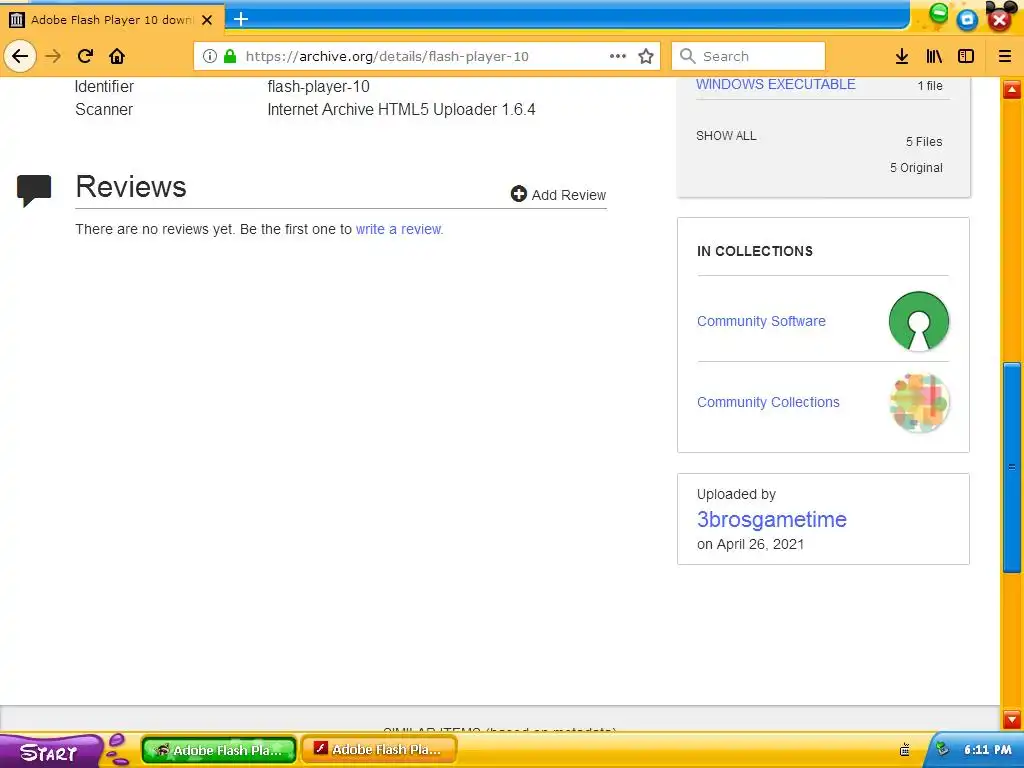Click SHOW ALL files link
This screenshot has width=1024, height=768.
(x=726, y=136)
